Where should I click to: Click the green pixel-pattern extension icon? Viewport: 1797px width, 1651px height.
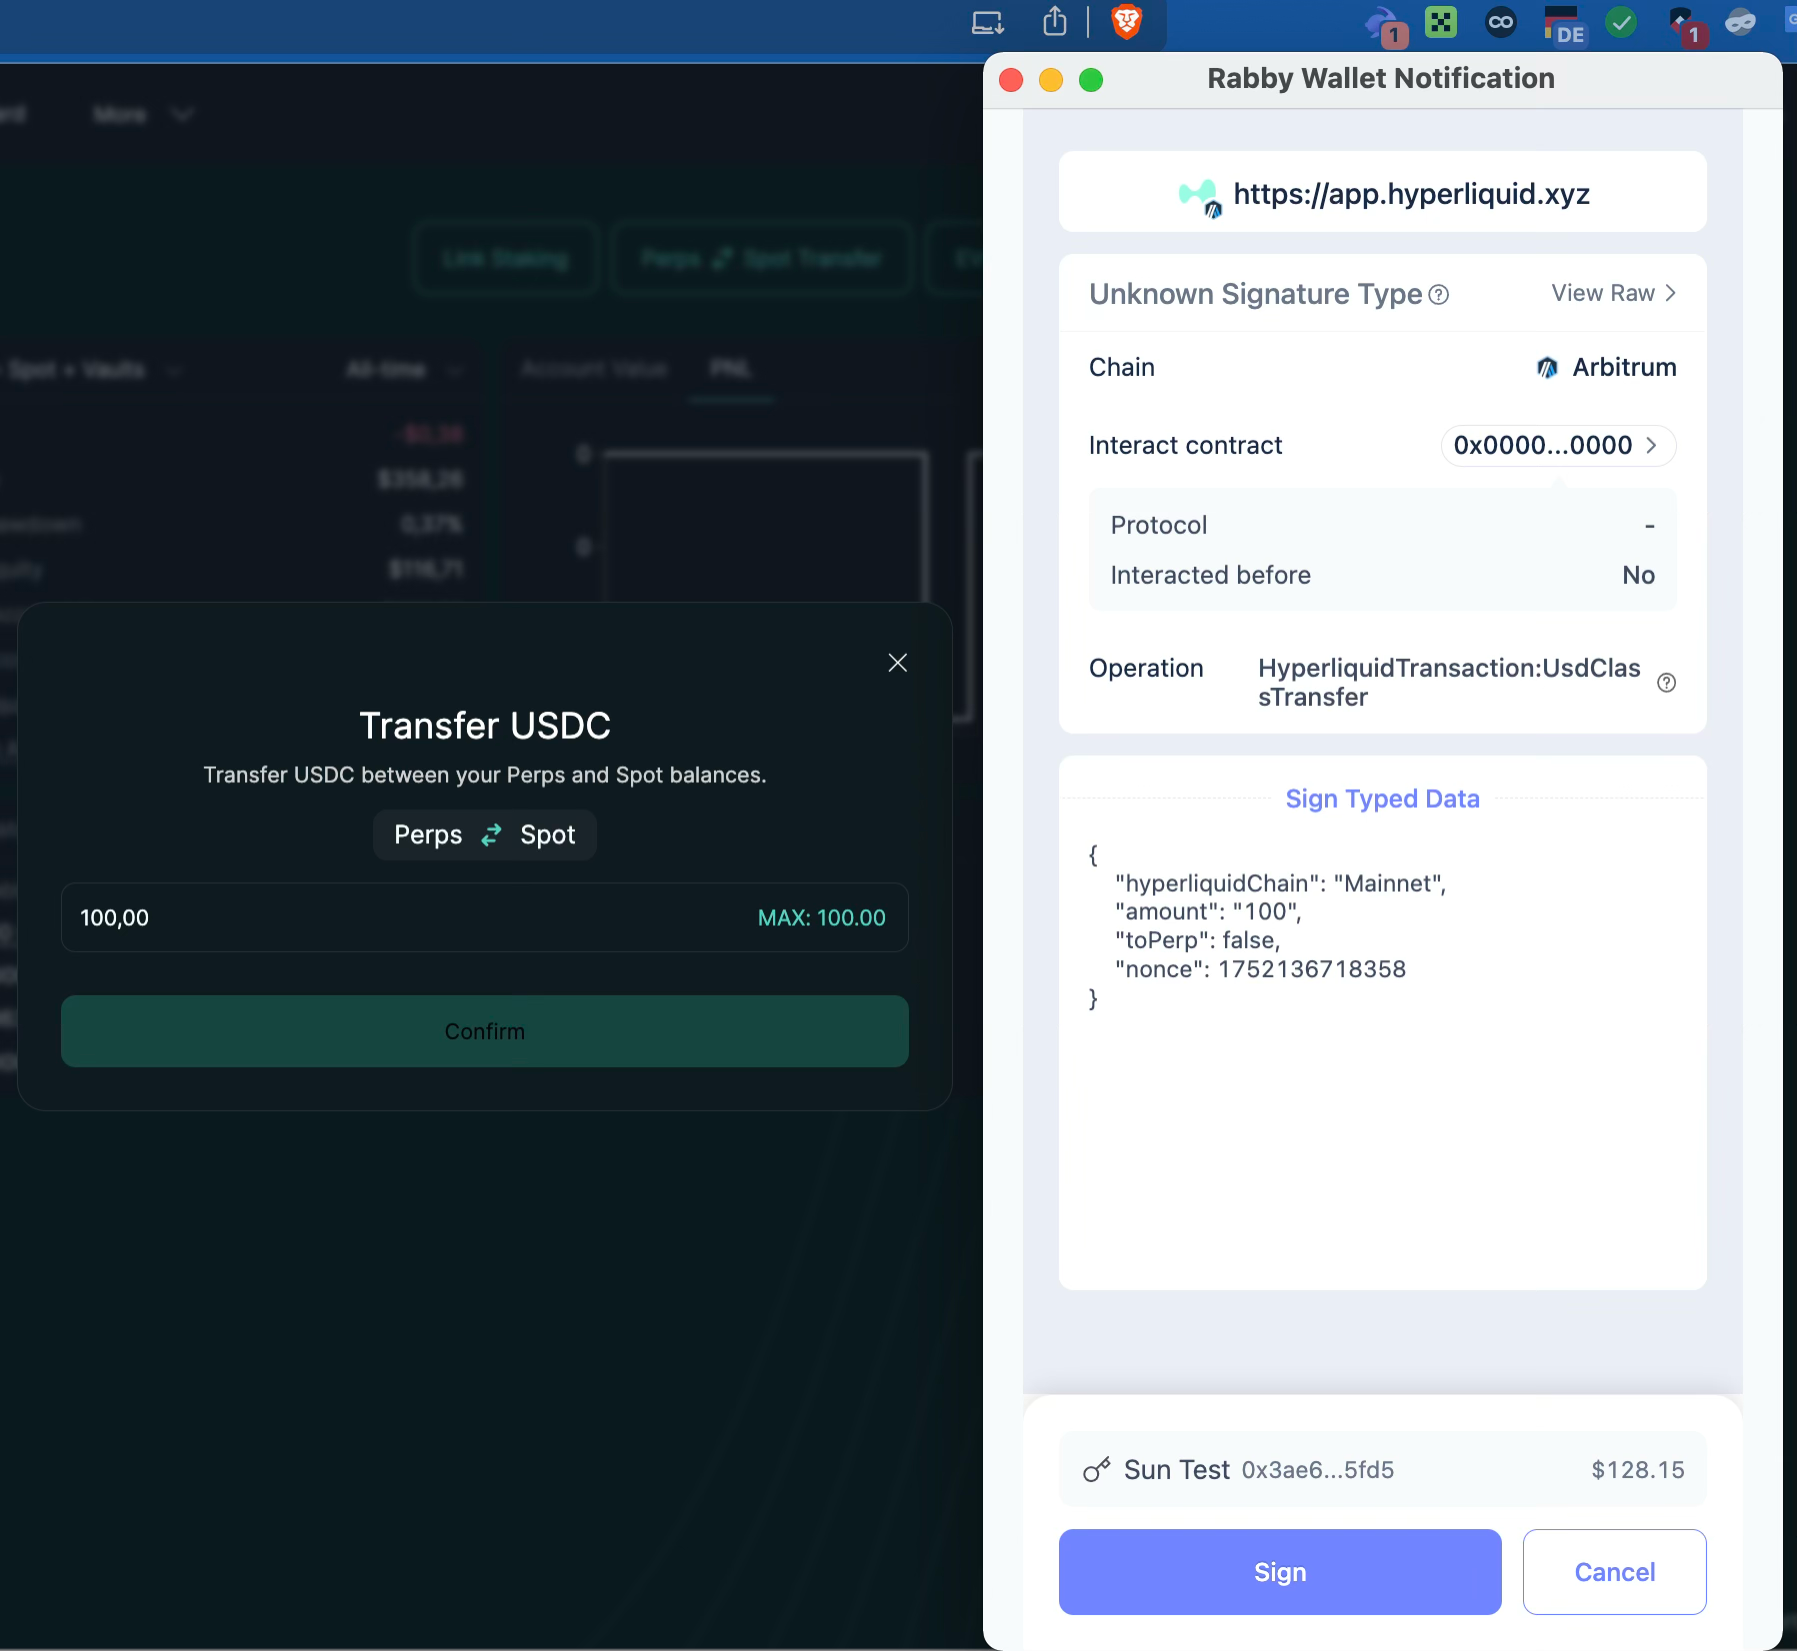point(1440,22)
